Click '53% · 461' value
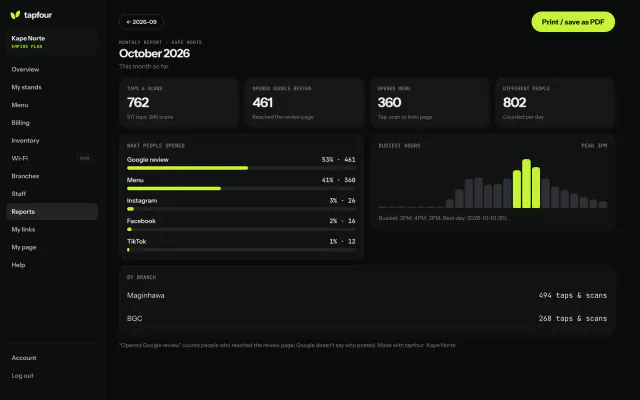 point(338,160)
